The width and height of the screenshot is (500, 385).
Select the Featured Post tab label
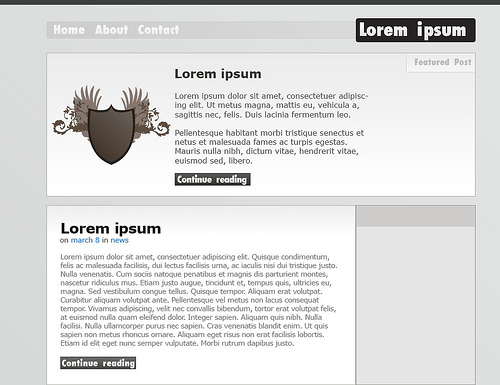click(x=443, y=62)
